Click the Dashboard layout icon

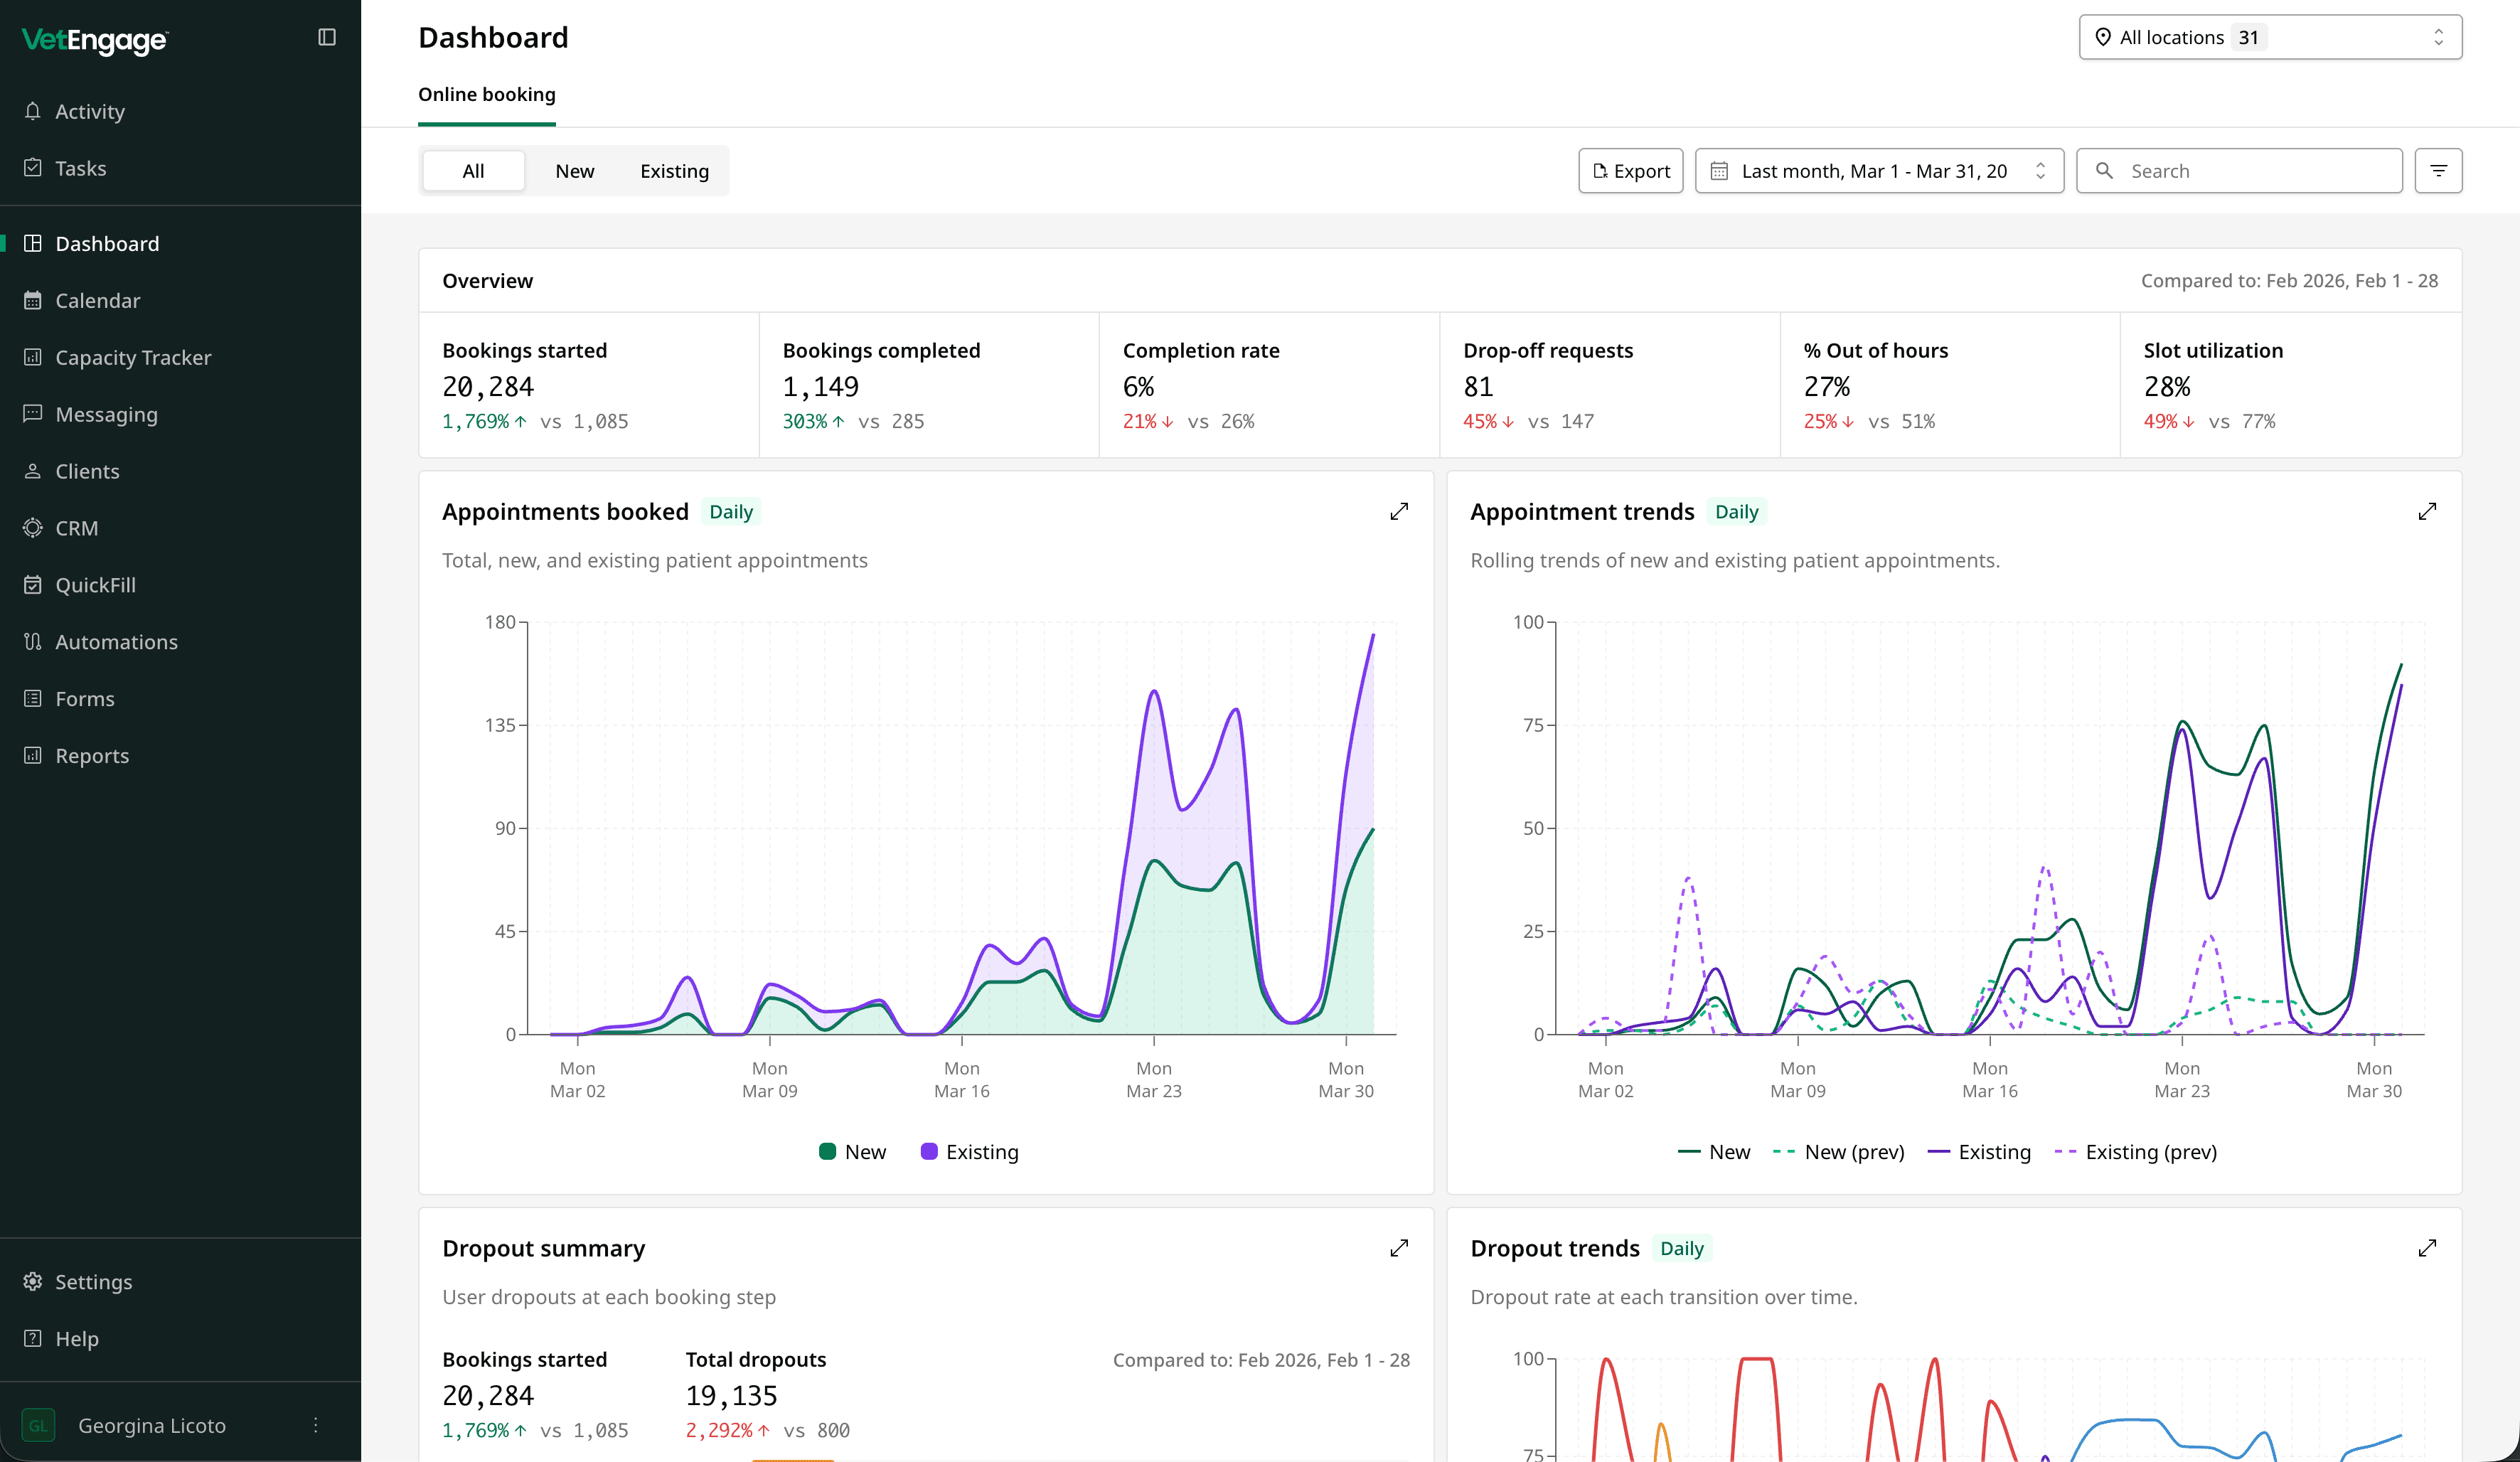[33, 243]
